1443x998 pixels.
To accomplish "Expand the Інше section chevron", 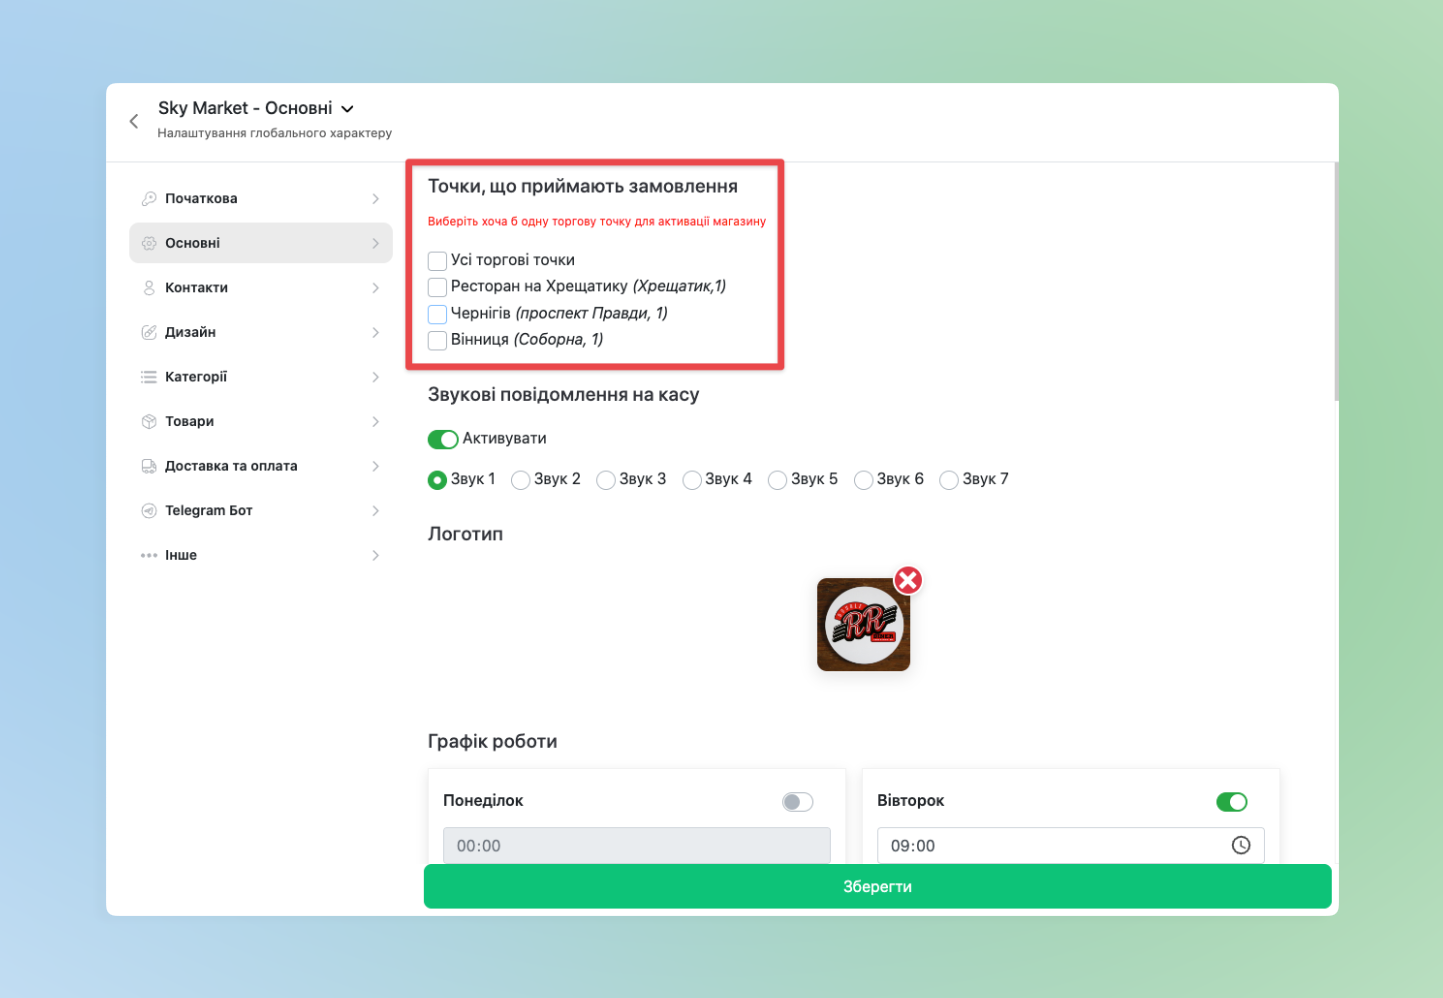I will [375, 556].
